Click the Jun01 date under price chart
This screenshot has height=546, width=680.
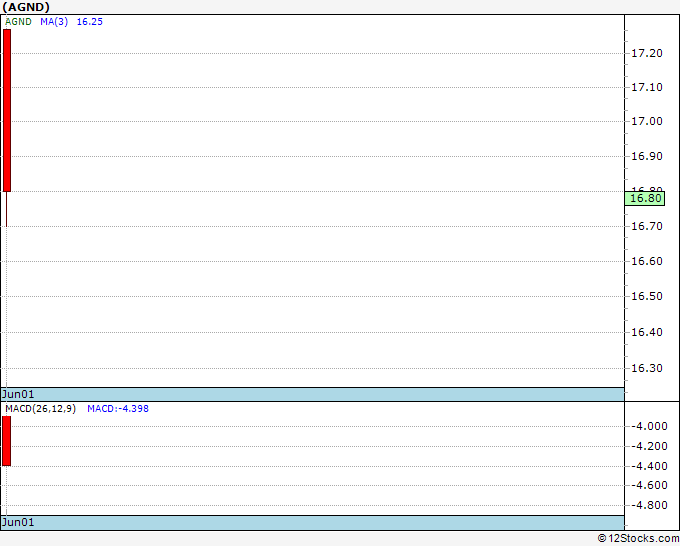click(x=18, y=394)
